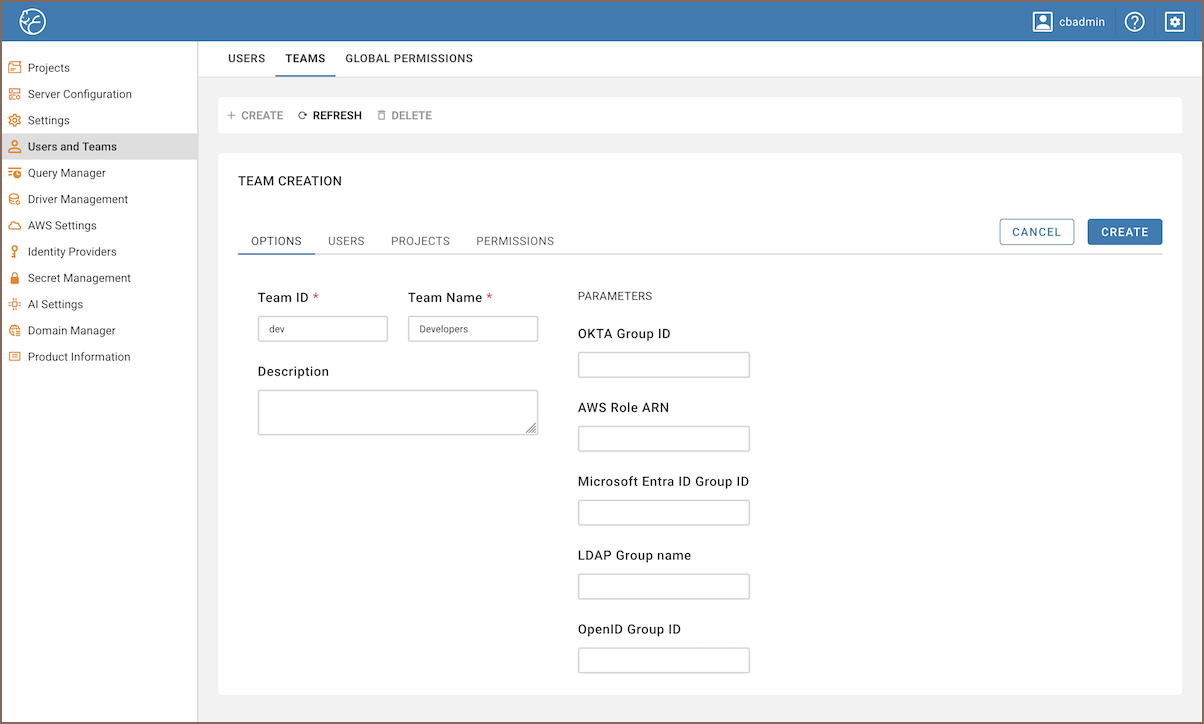Viewport: 1204px width, 724px height.
Task: Open the help question mark icon
Action: point(1134,21)
